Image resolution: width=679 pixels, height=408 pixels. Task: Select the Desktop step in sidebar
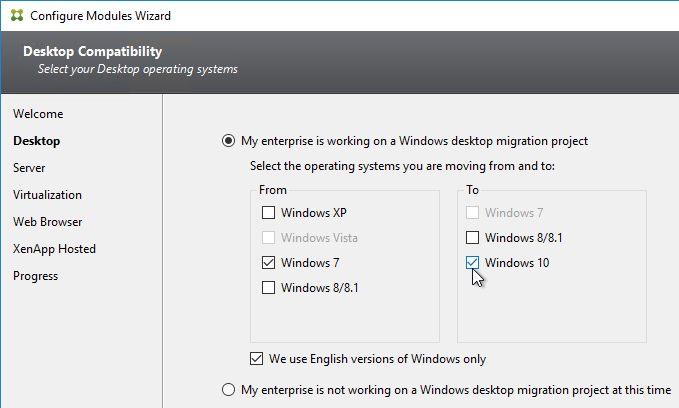pyautogui.click(x=37, y=141)
